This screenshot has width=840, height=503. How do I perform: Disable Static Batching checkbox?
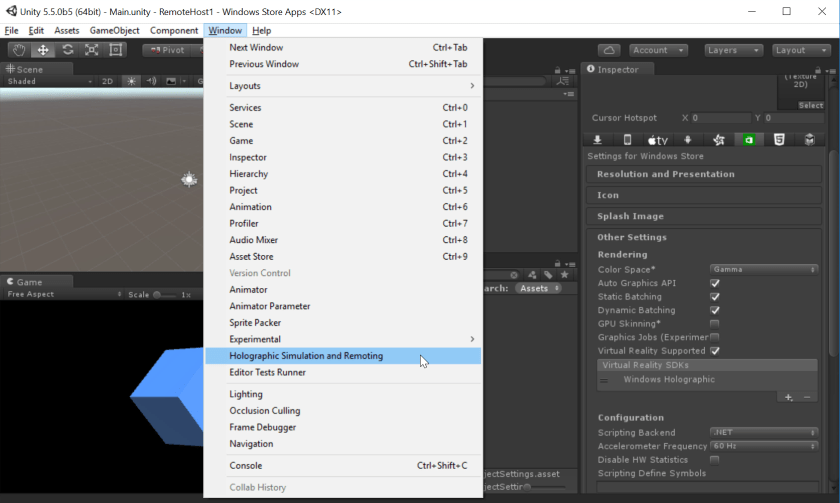coord(715,297)
